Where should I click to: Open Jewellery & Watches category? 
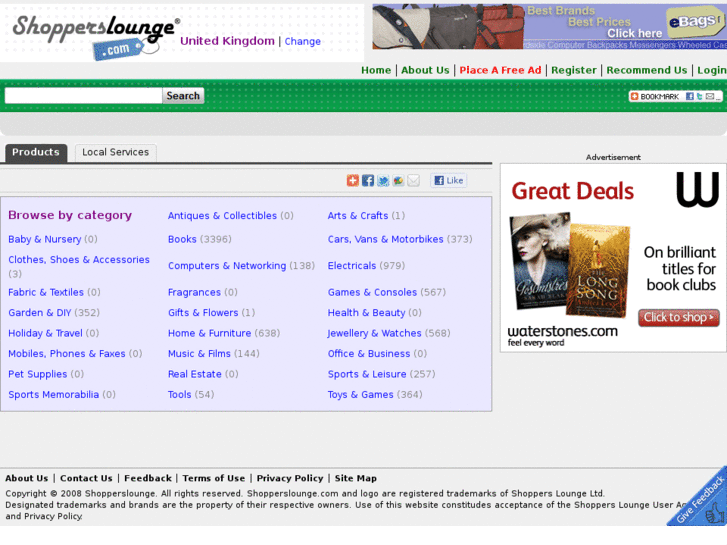(375, 333)
